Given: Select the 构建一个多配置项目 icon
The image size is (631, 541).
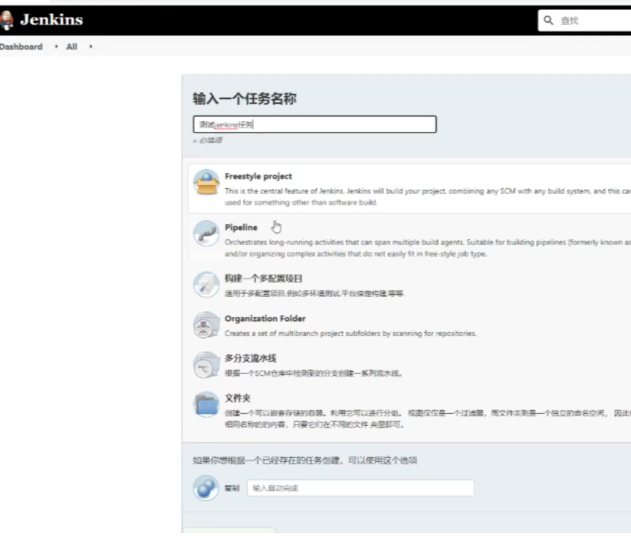Looking at the screenshot, I should click(206, 284).
